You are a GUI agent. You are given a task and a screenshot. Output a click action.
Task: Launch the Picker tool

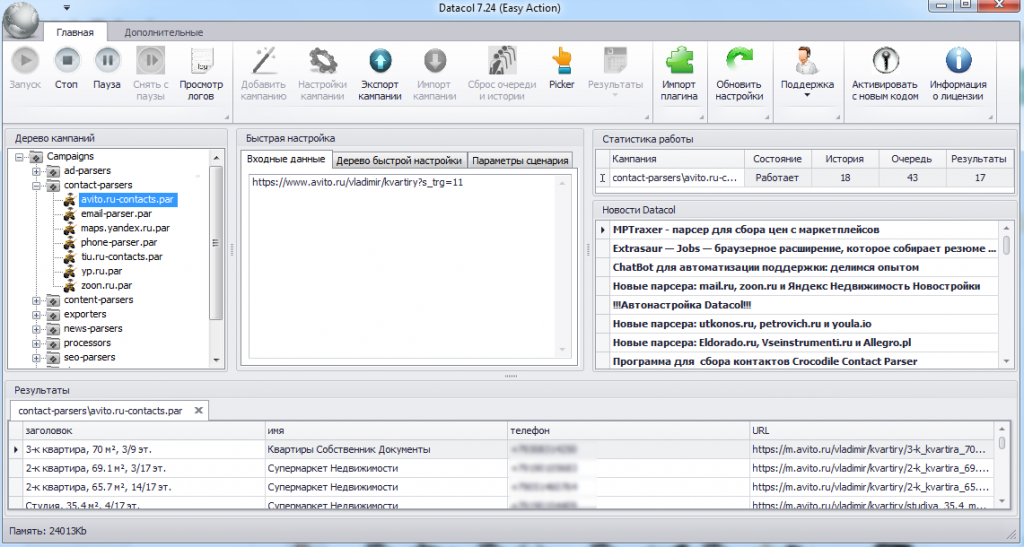pyautogui.click(x=561, y=61)
